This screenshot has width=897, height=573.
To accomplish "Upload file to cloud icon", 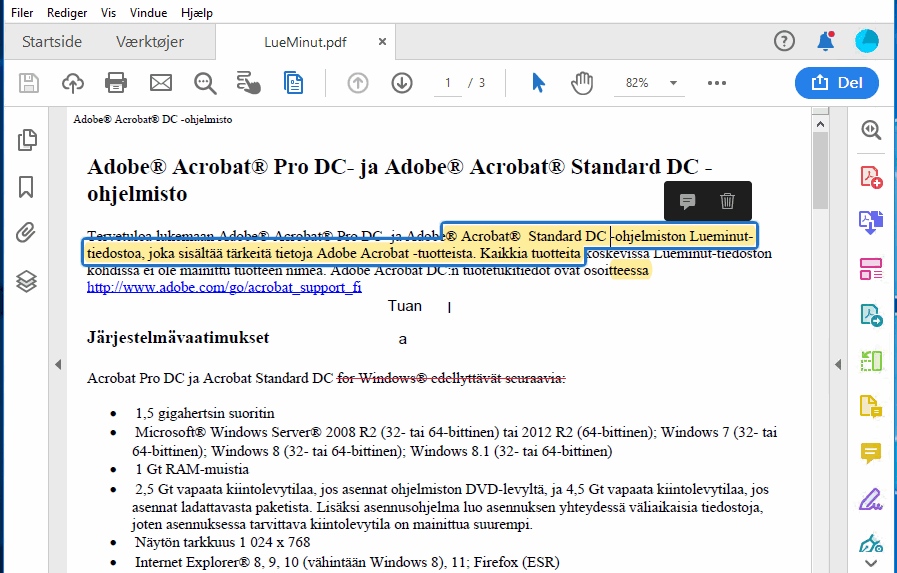I will point(73,83).
